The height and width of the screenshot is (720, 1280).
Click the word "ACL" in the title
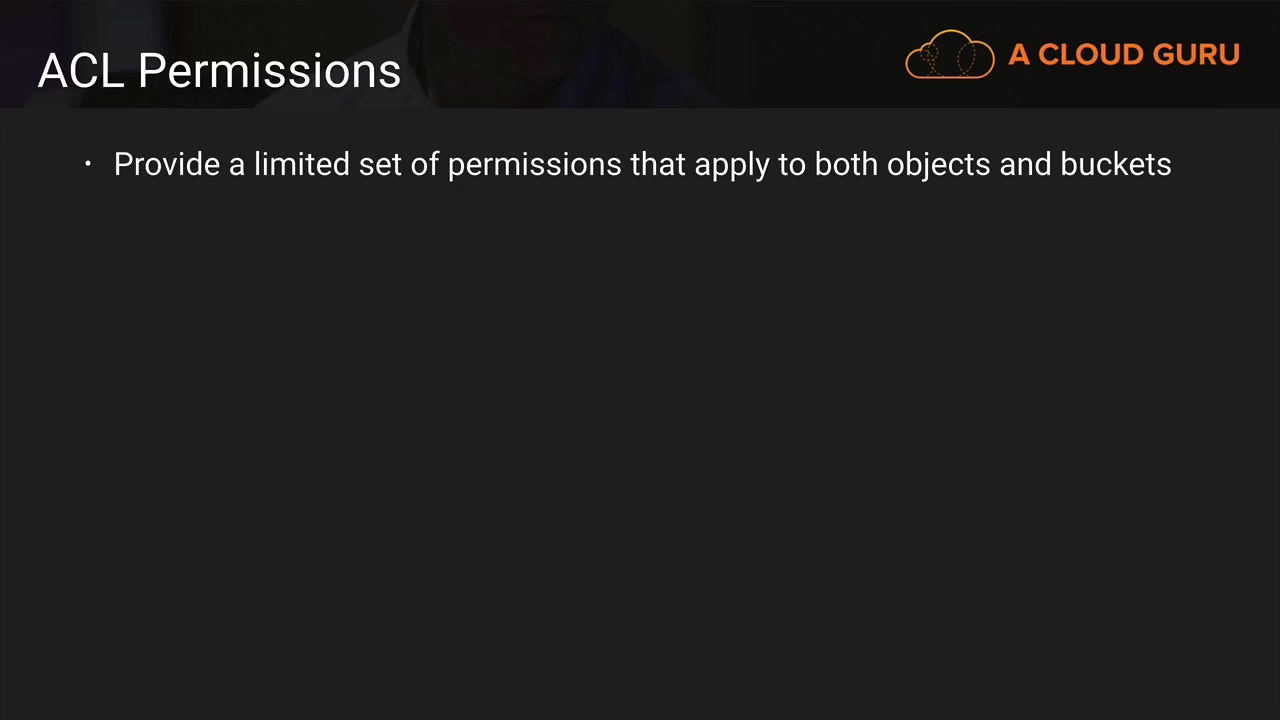pos(80,71)
